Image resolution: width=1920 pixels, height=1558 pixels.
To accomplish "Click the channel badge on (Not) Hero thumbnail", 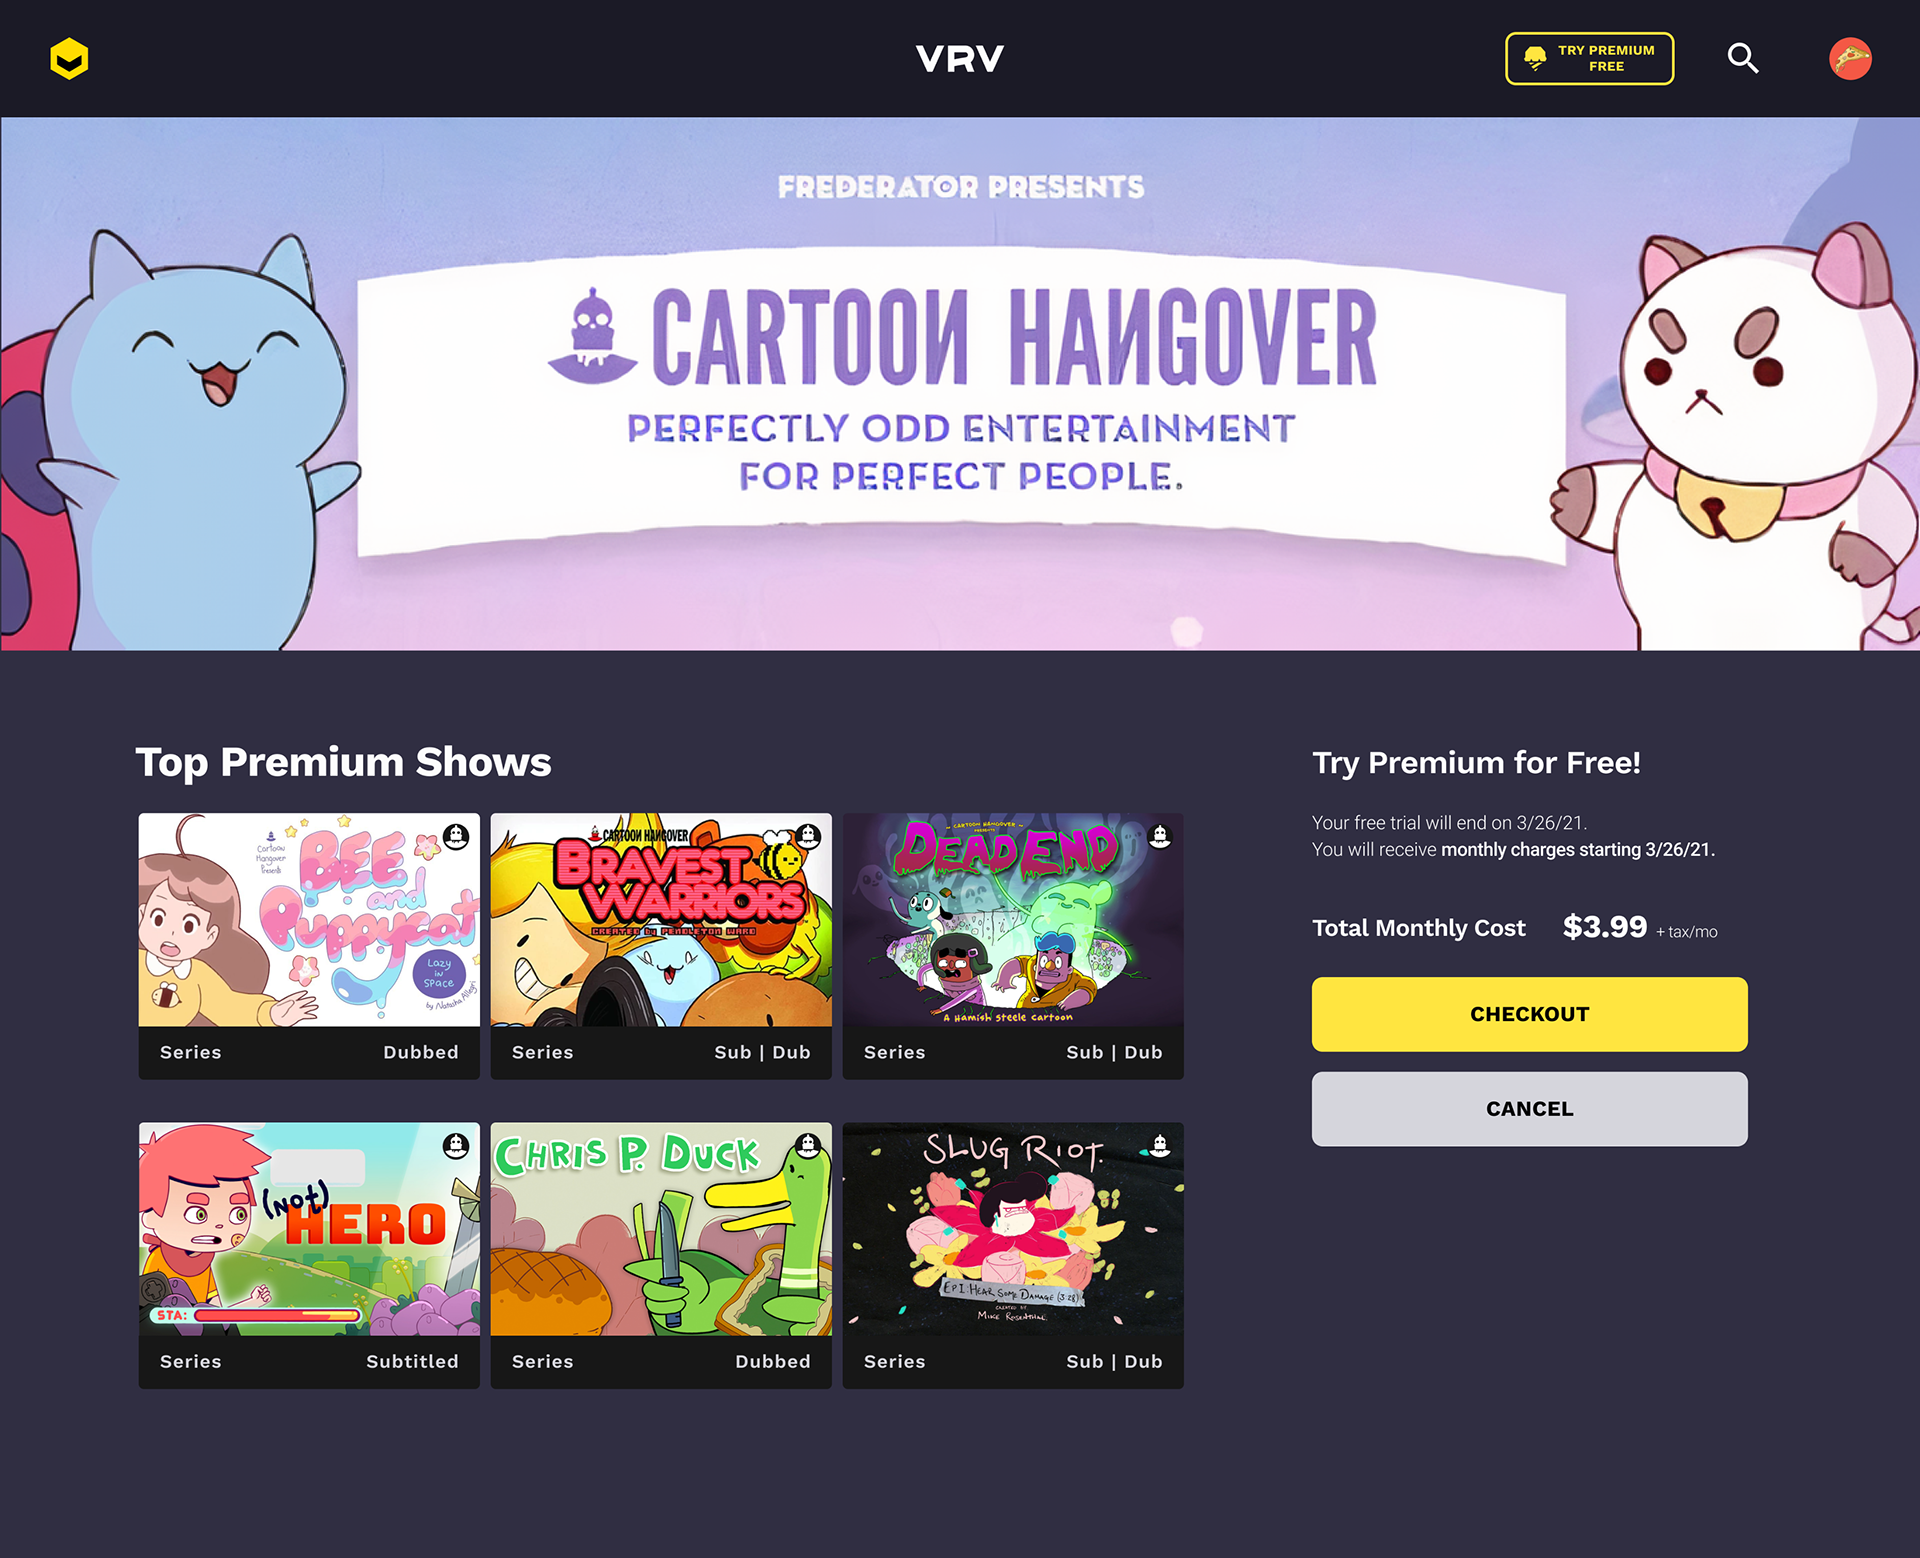I will [456, 1146].
